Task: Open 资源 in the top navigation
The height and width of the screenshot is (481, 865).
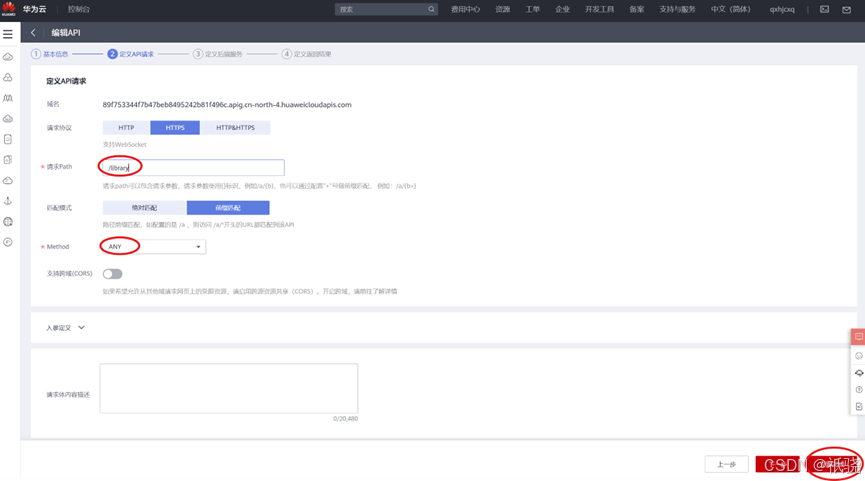Action: [503, 9]
